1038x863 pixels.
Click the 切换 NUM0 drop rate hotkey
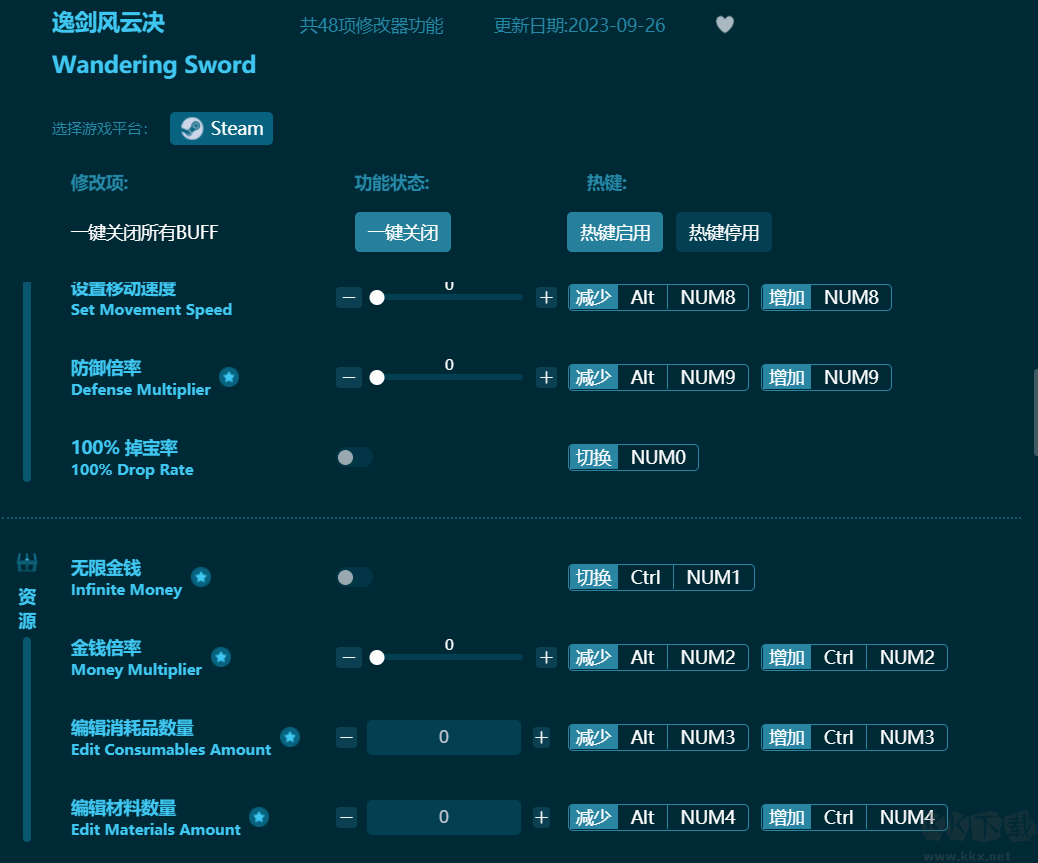point(633,457)
